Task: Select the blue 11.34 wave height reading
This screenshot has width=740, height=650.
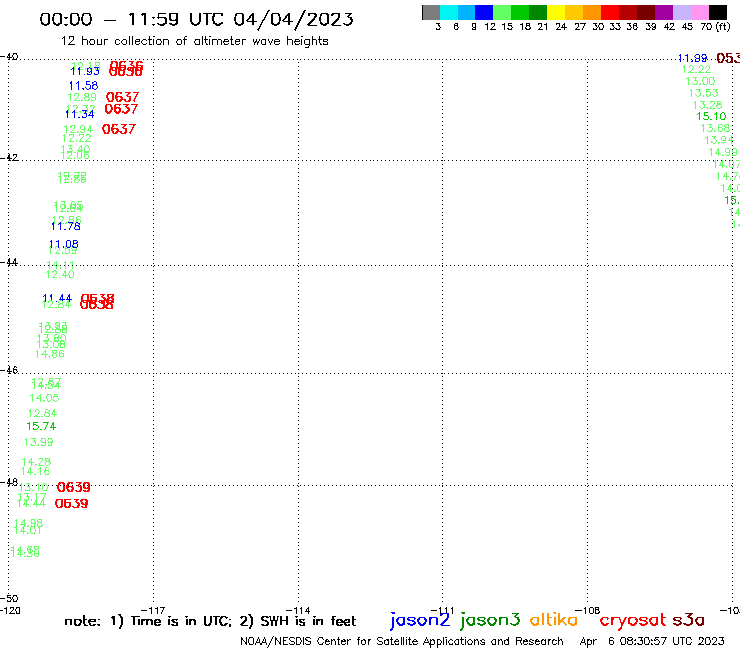Action: click(80, 114)
